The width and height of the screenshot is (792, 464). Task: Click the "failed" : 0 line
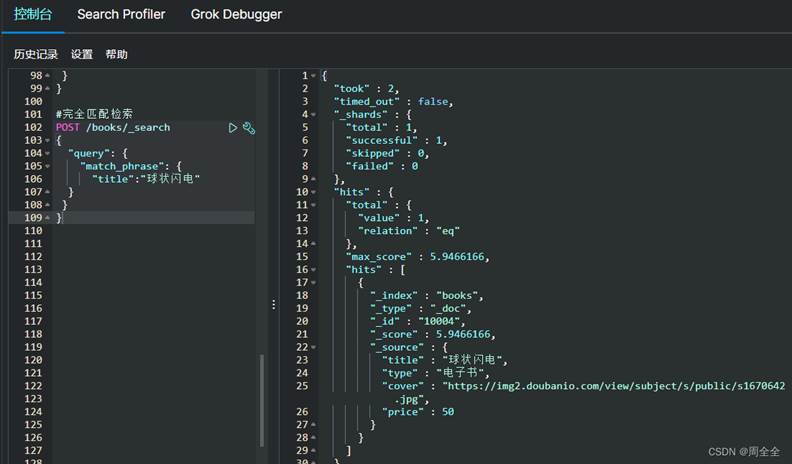point(382,166)
